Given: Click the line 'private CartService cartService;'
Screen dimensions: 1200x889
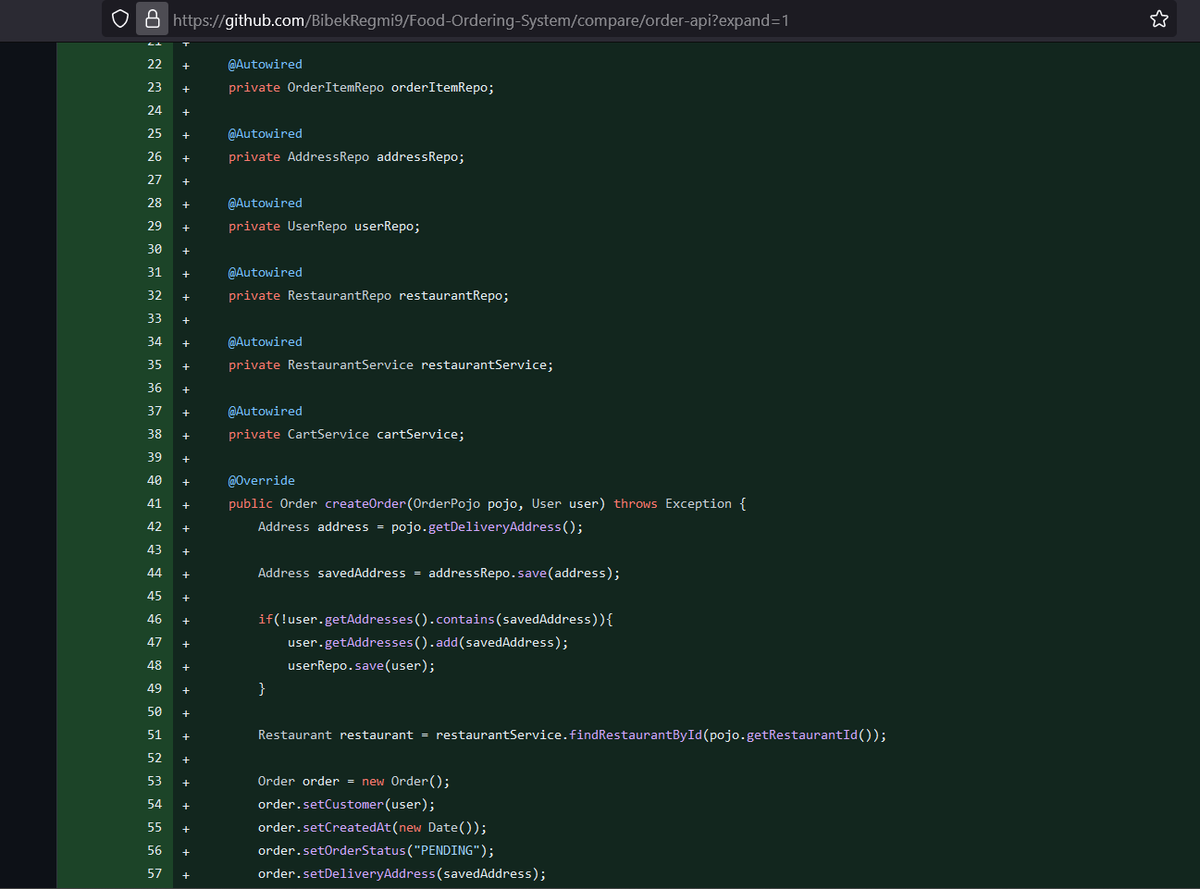Looking at the screenshot, I should [346, 434].
